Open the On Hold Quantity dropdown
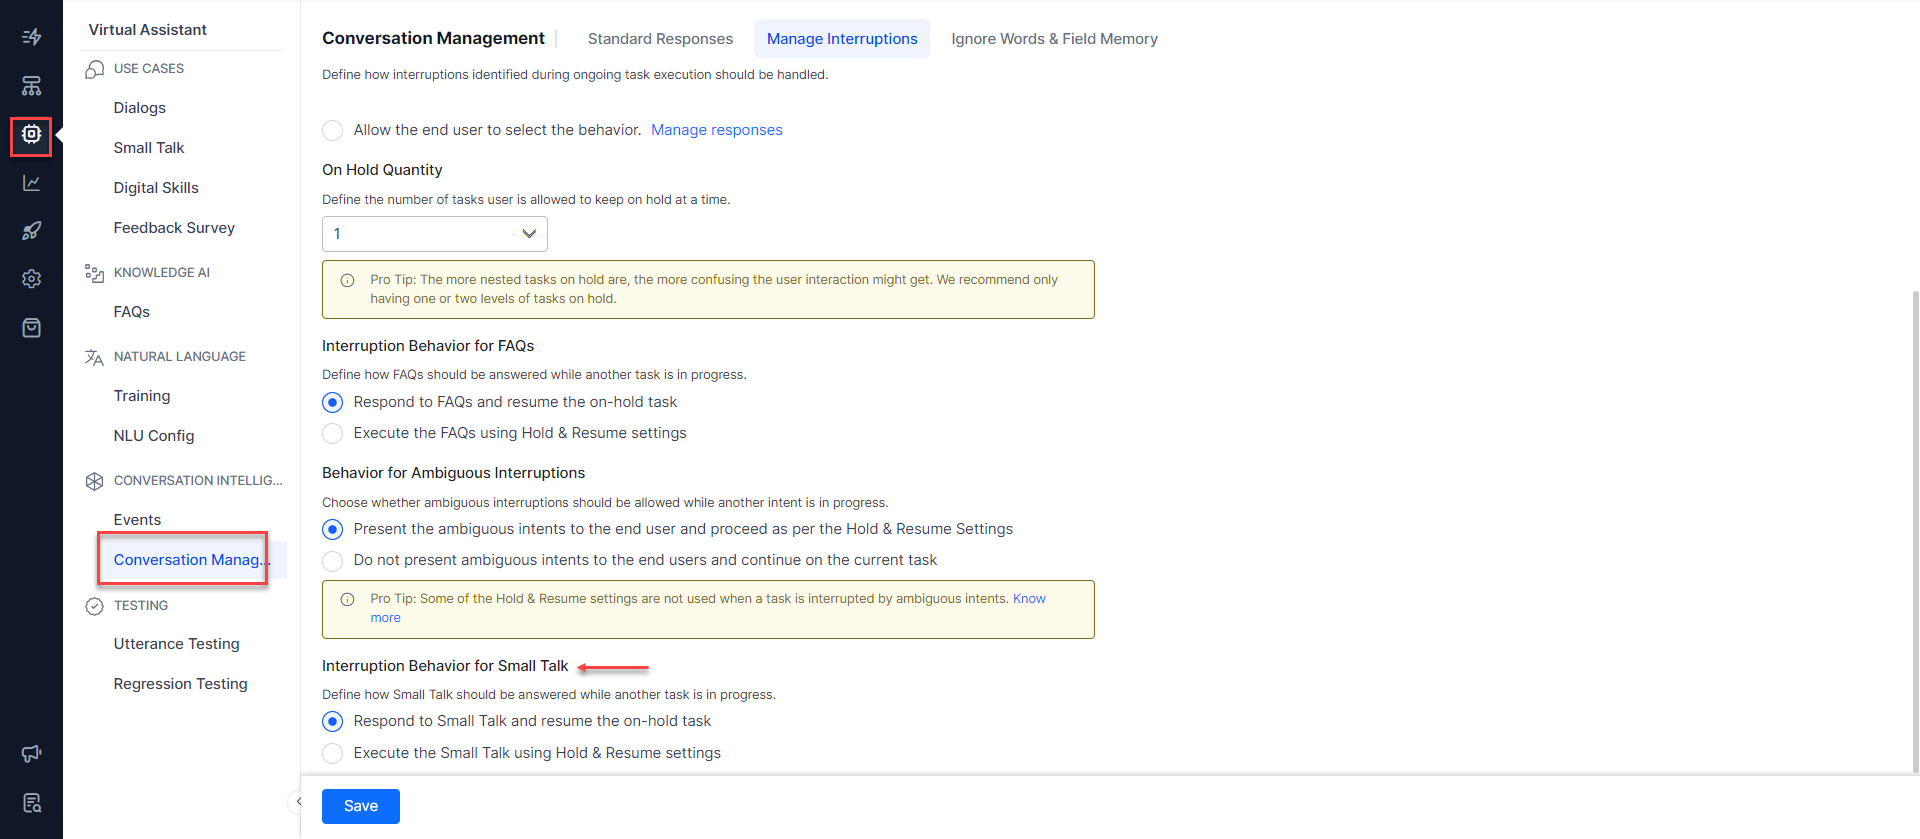The height and width of the screenshot is (839, 1920). (x=434, y=234)
